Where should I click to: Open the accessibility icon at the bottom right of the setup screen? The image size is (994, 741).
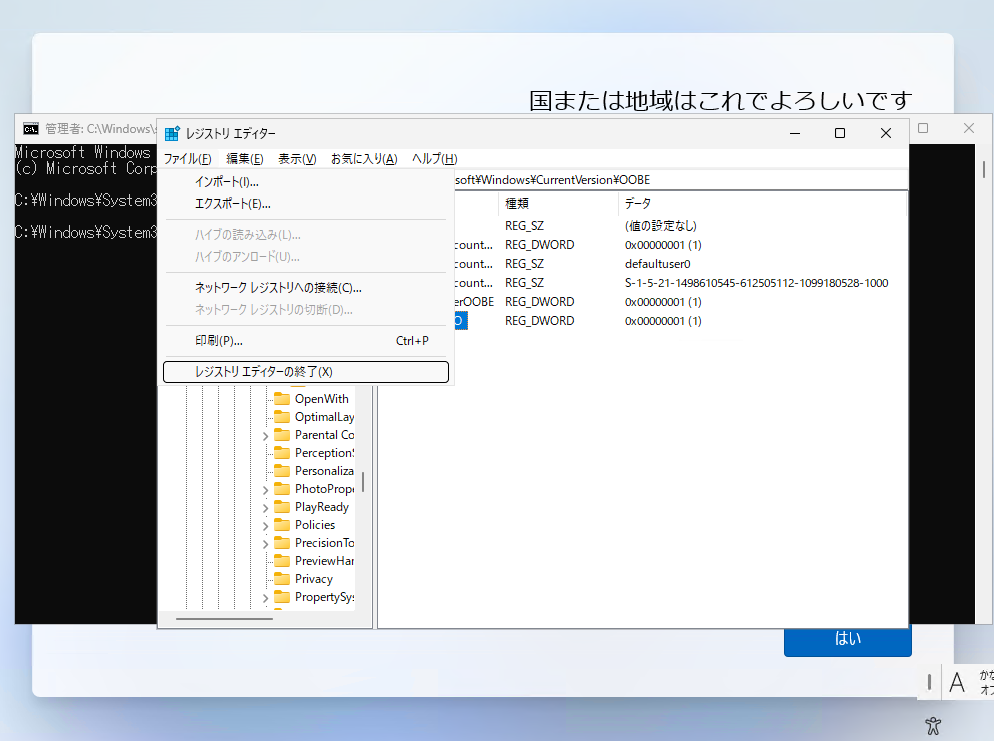[x=933, y=726]
